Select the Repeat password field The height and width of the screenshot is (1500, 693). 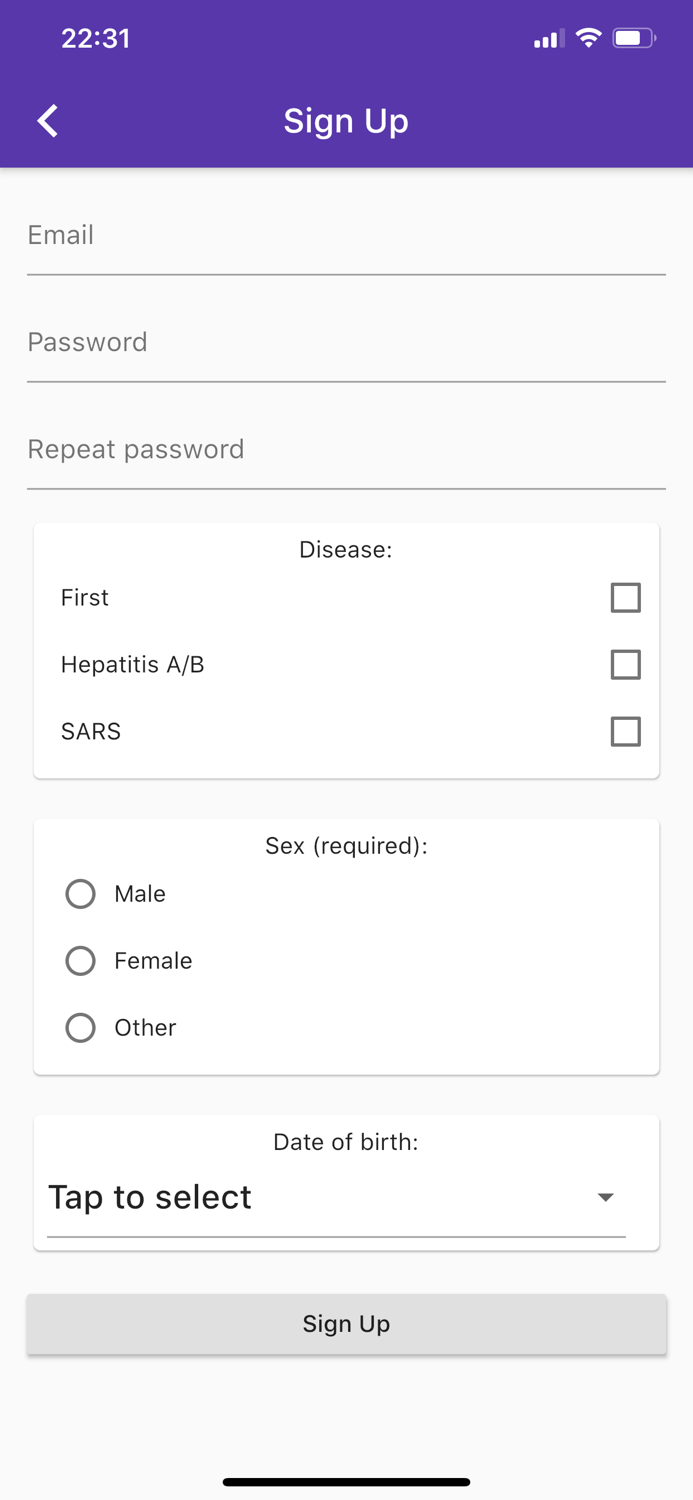(346, 450)
